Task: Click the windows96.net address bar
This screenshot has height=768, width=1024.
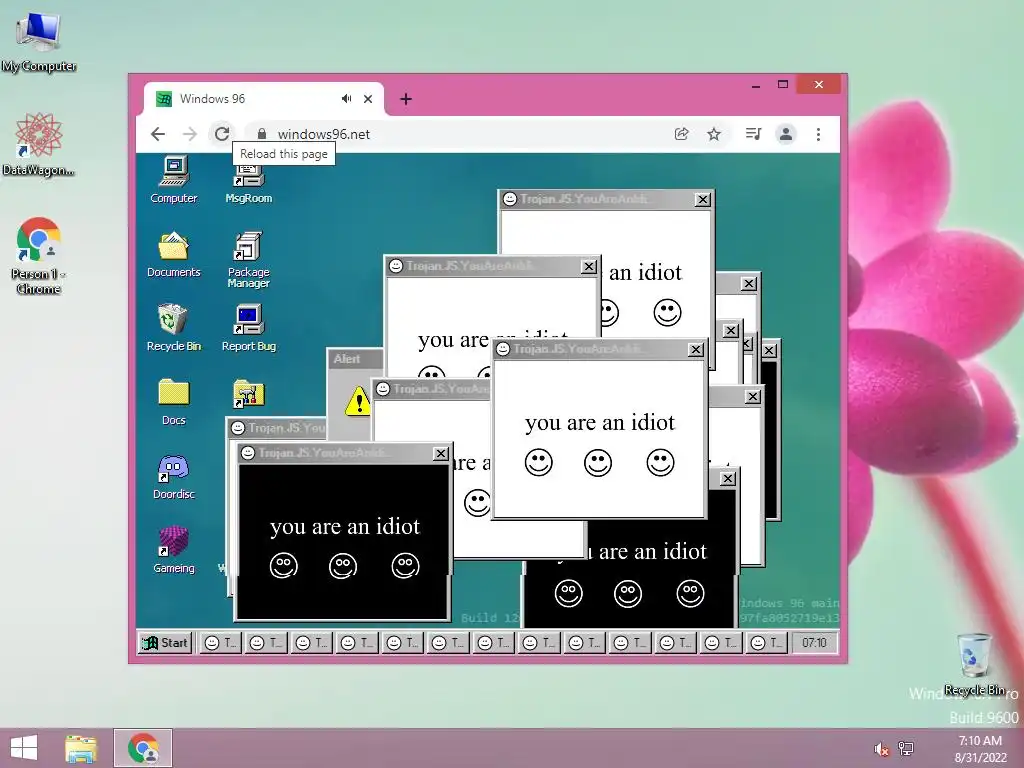Action: click(x=457, y=134)
